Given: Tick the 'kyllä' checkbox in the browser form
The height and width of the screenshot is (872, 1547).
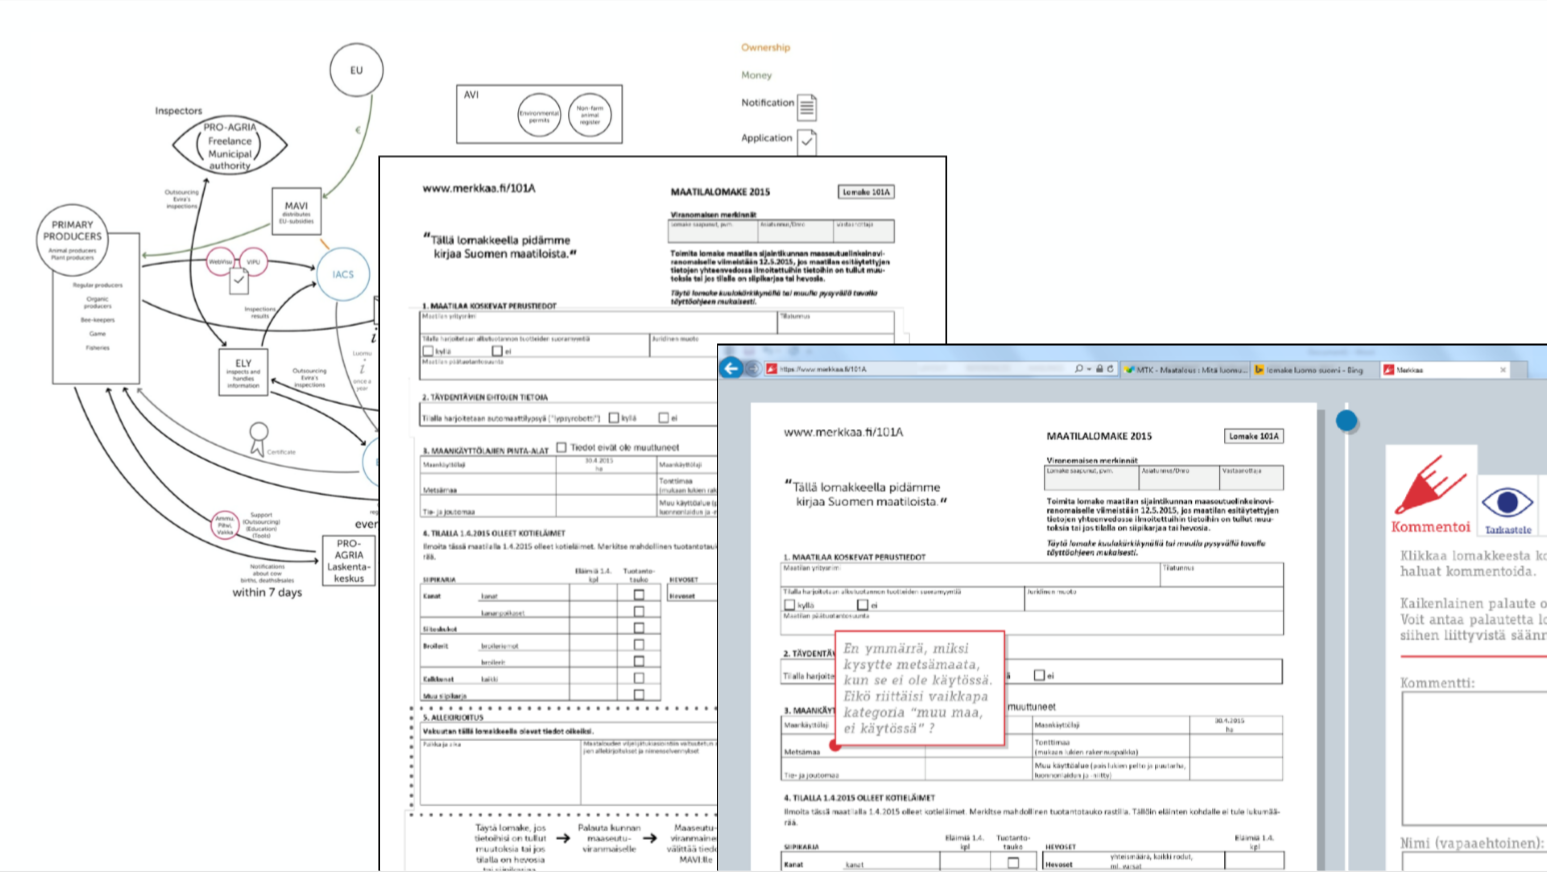Looking at the screenshot, I should click(x=789, y=605).
